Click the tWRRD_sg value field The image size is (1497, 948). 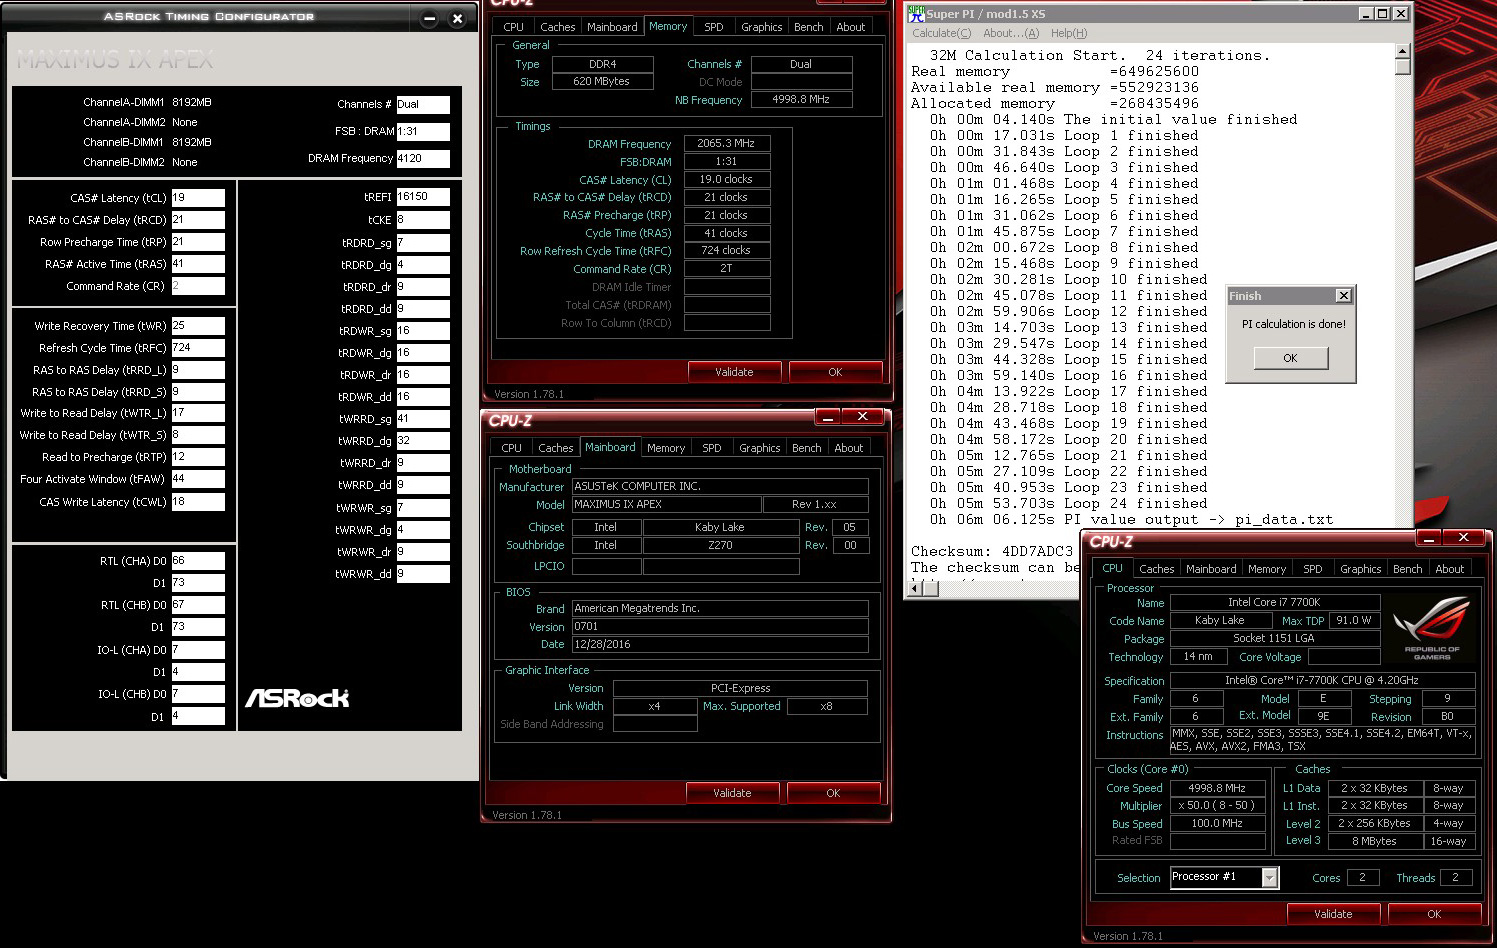pyautogui.click(x=423, y=419)
